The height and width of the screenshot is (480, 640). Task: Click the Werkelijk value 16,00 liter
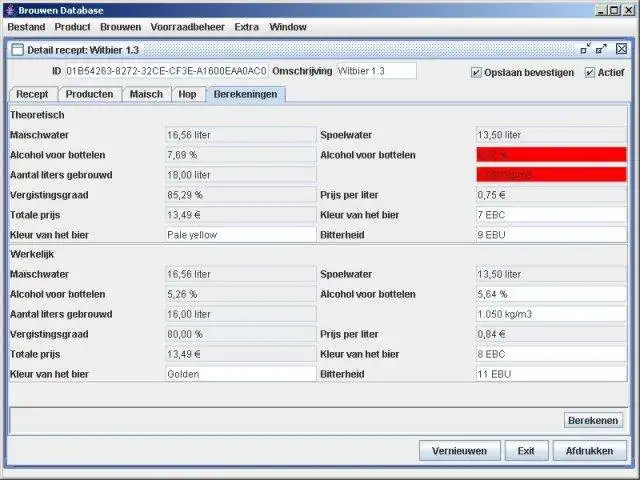[240, 314]
